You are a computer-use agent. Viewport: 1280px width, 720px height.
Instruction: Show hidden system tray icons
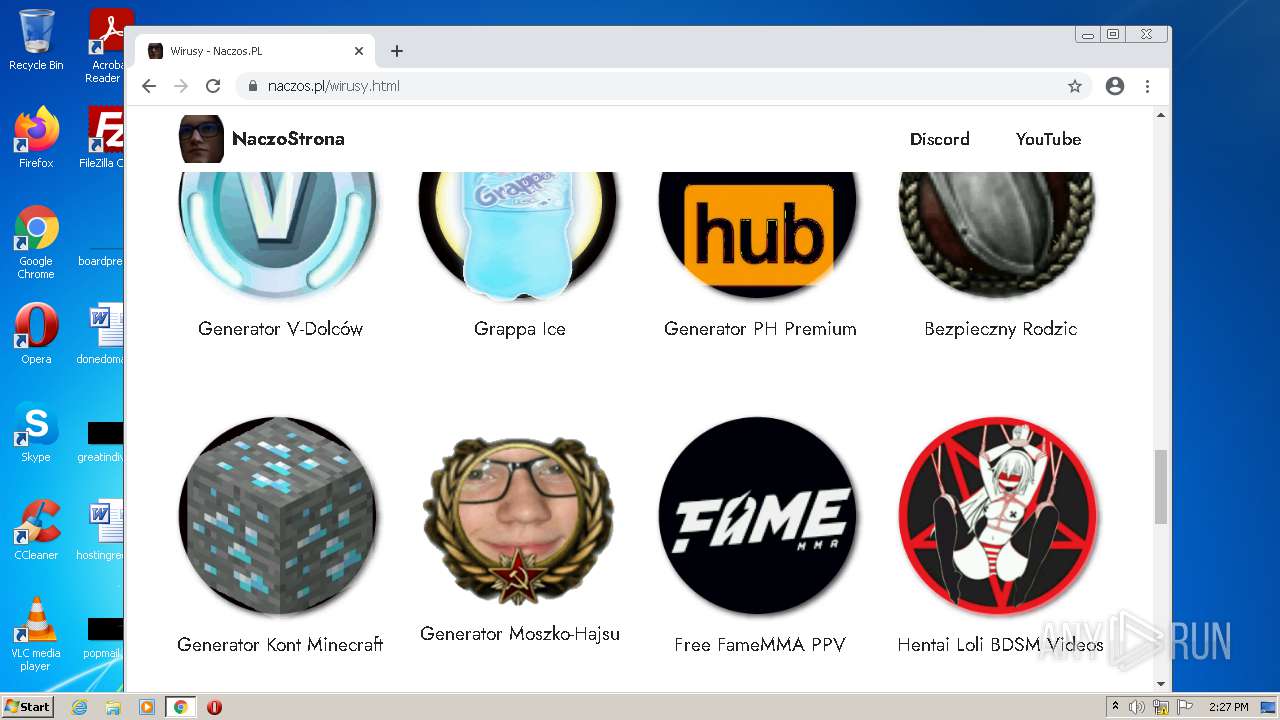[x=1116, y=707]
